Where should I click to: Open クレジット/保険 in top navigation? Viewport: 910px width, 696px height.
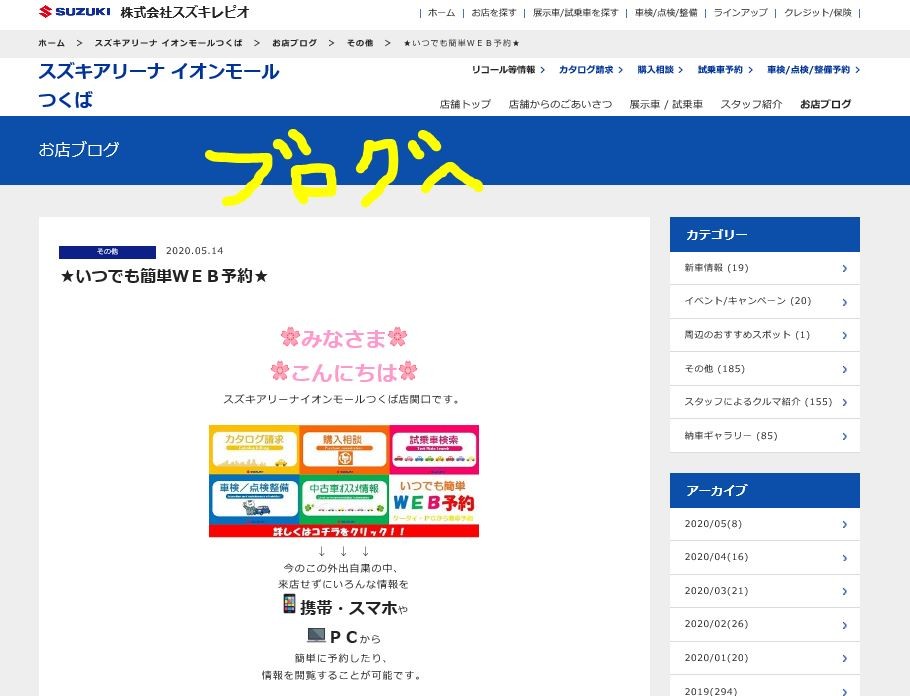coord(817,12)
